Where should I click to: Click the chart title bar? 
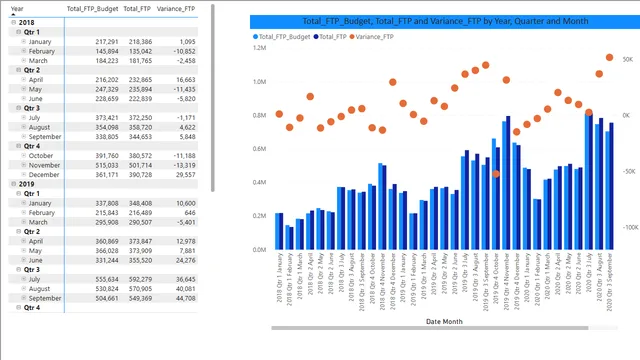(445, 21)
